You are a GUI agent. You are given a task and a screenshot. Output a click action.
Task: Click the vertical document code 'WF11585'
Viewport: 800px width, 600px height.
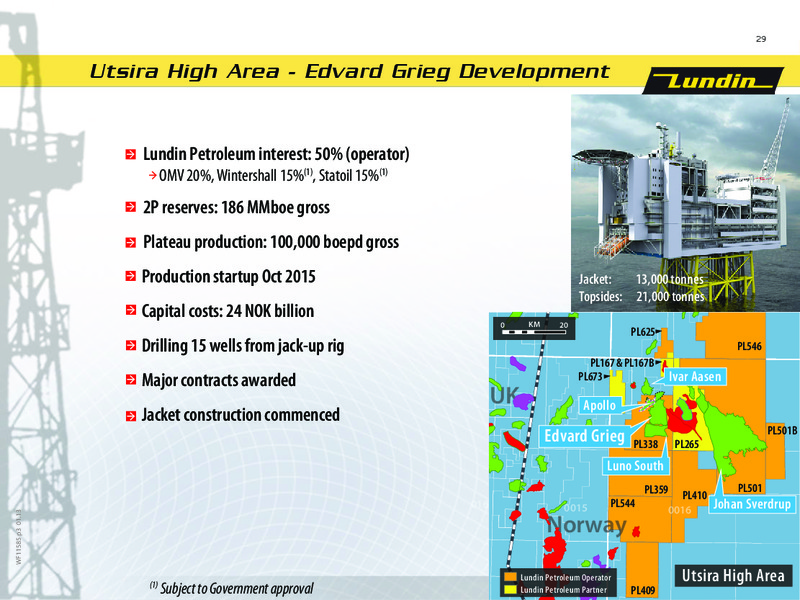[x=19, y=537]
